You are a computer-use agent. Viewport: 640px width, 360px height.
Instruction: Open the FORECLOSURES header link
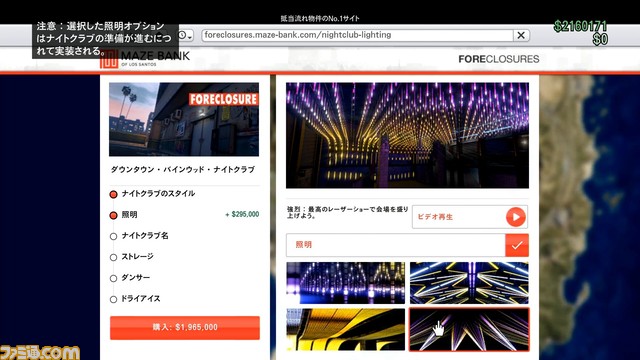[x=498, y=59]
